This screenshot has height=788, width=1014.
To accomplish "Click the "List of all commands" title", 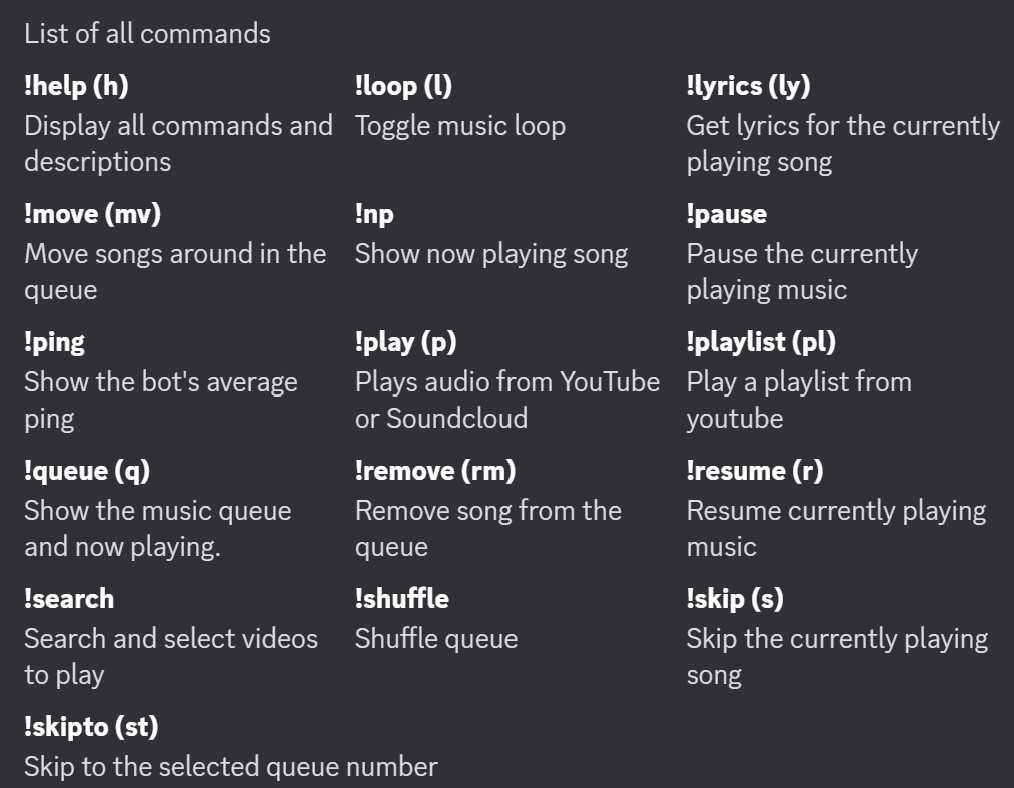I will (x=147, y=34).
